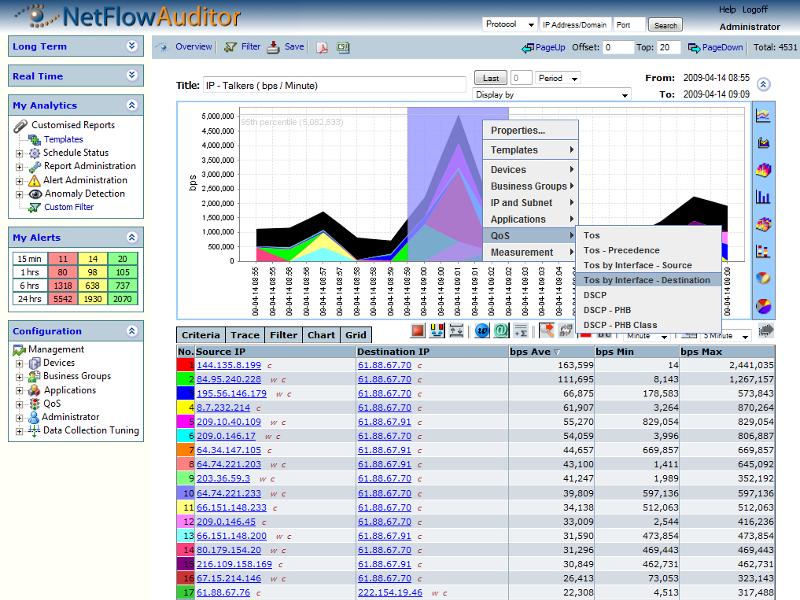Click the Title text field
The width and height of the screenshot is (800, 600).
335,85
